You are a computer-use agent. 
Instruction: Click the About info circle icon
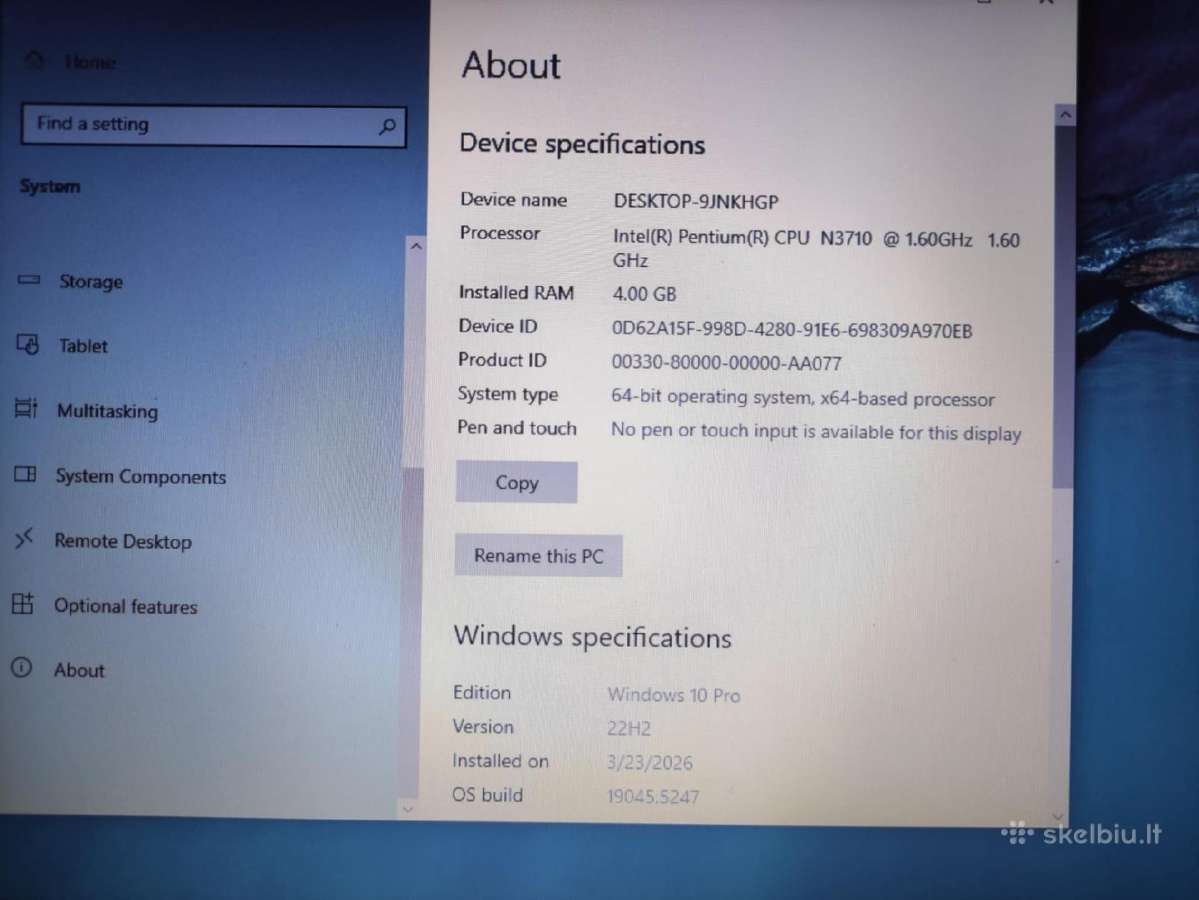[21, 668]
